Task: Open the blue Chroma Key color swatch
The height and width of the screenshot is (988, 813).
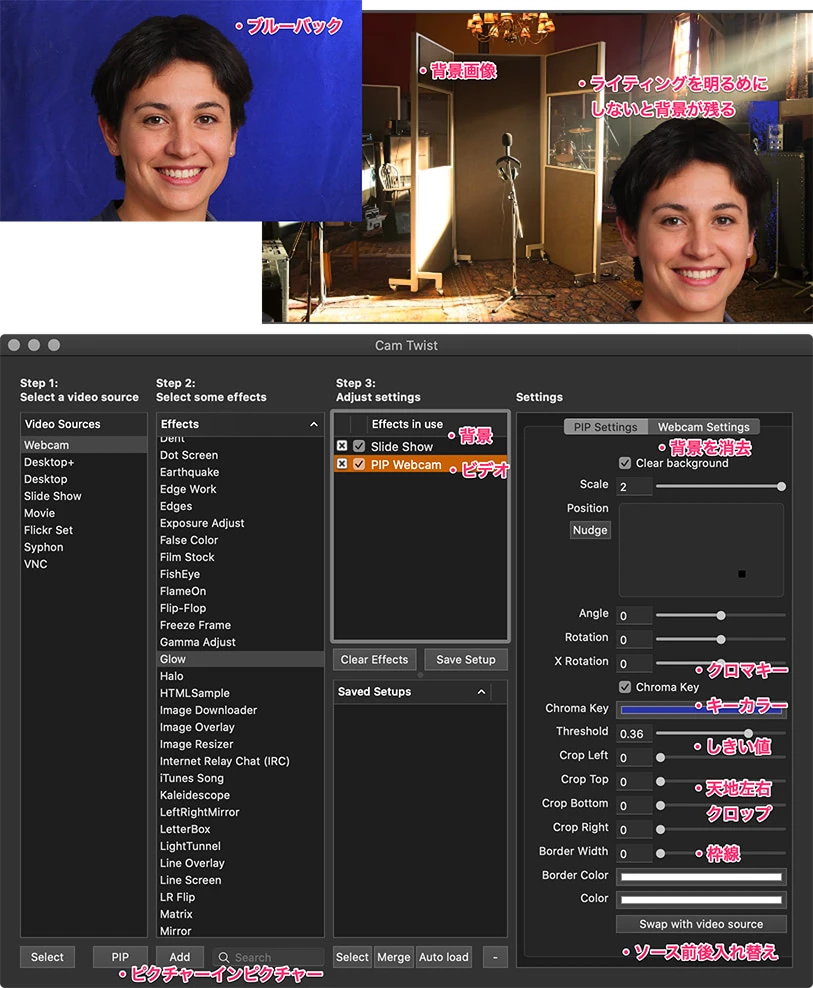Action: click(x=701, y=709)
